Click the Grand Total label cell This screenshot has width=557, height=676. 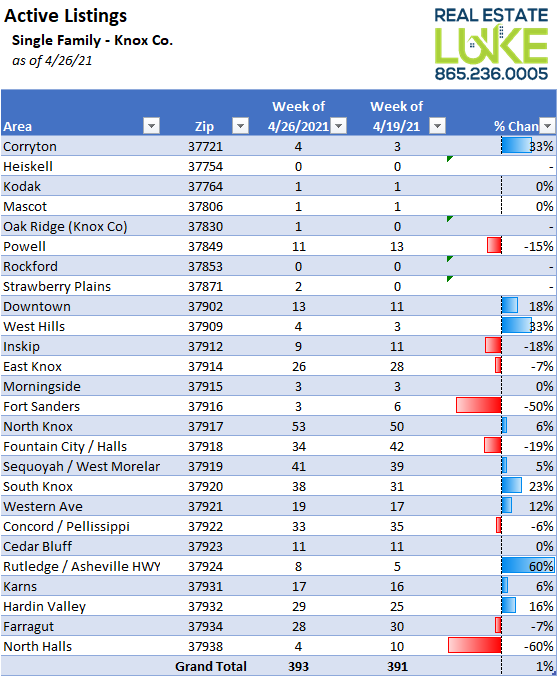coord(211,667)
